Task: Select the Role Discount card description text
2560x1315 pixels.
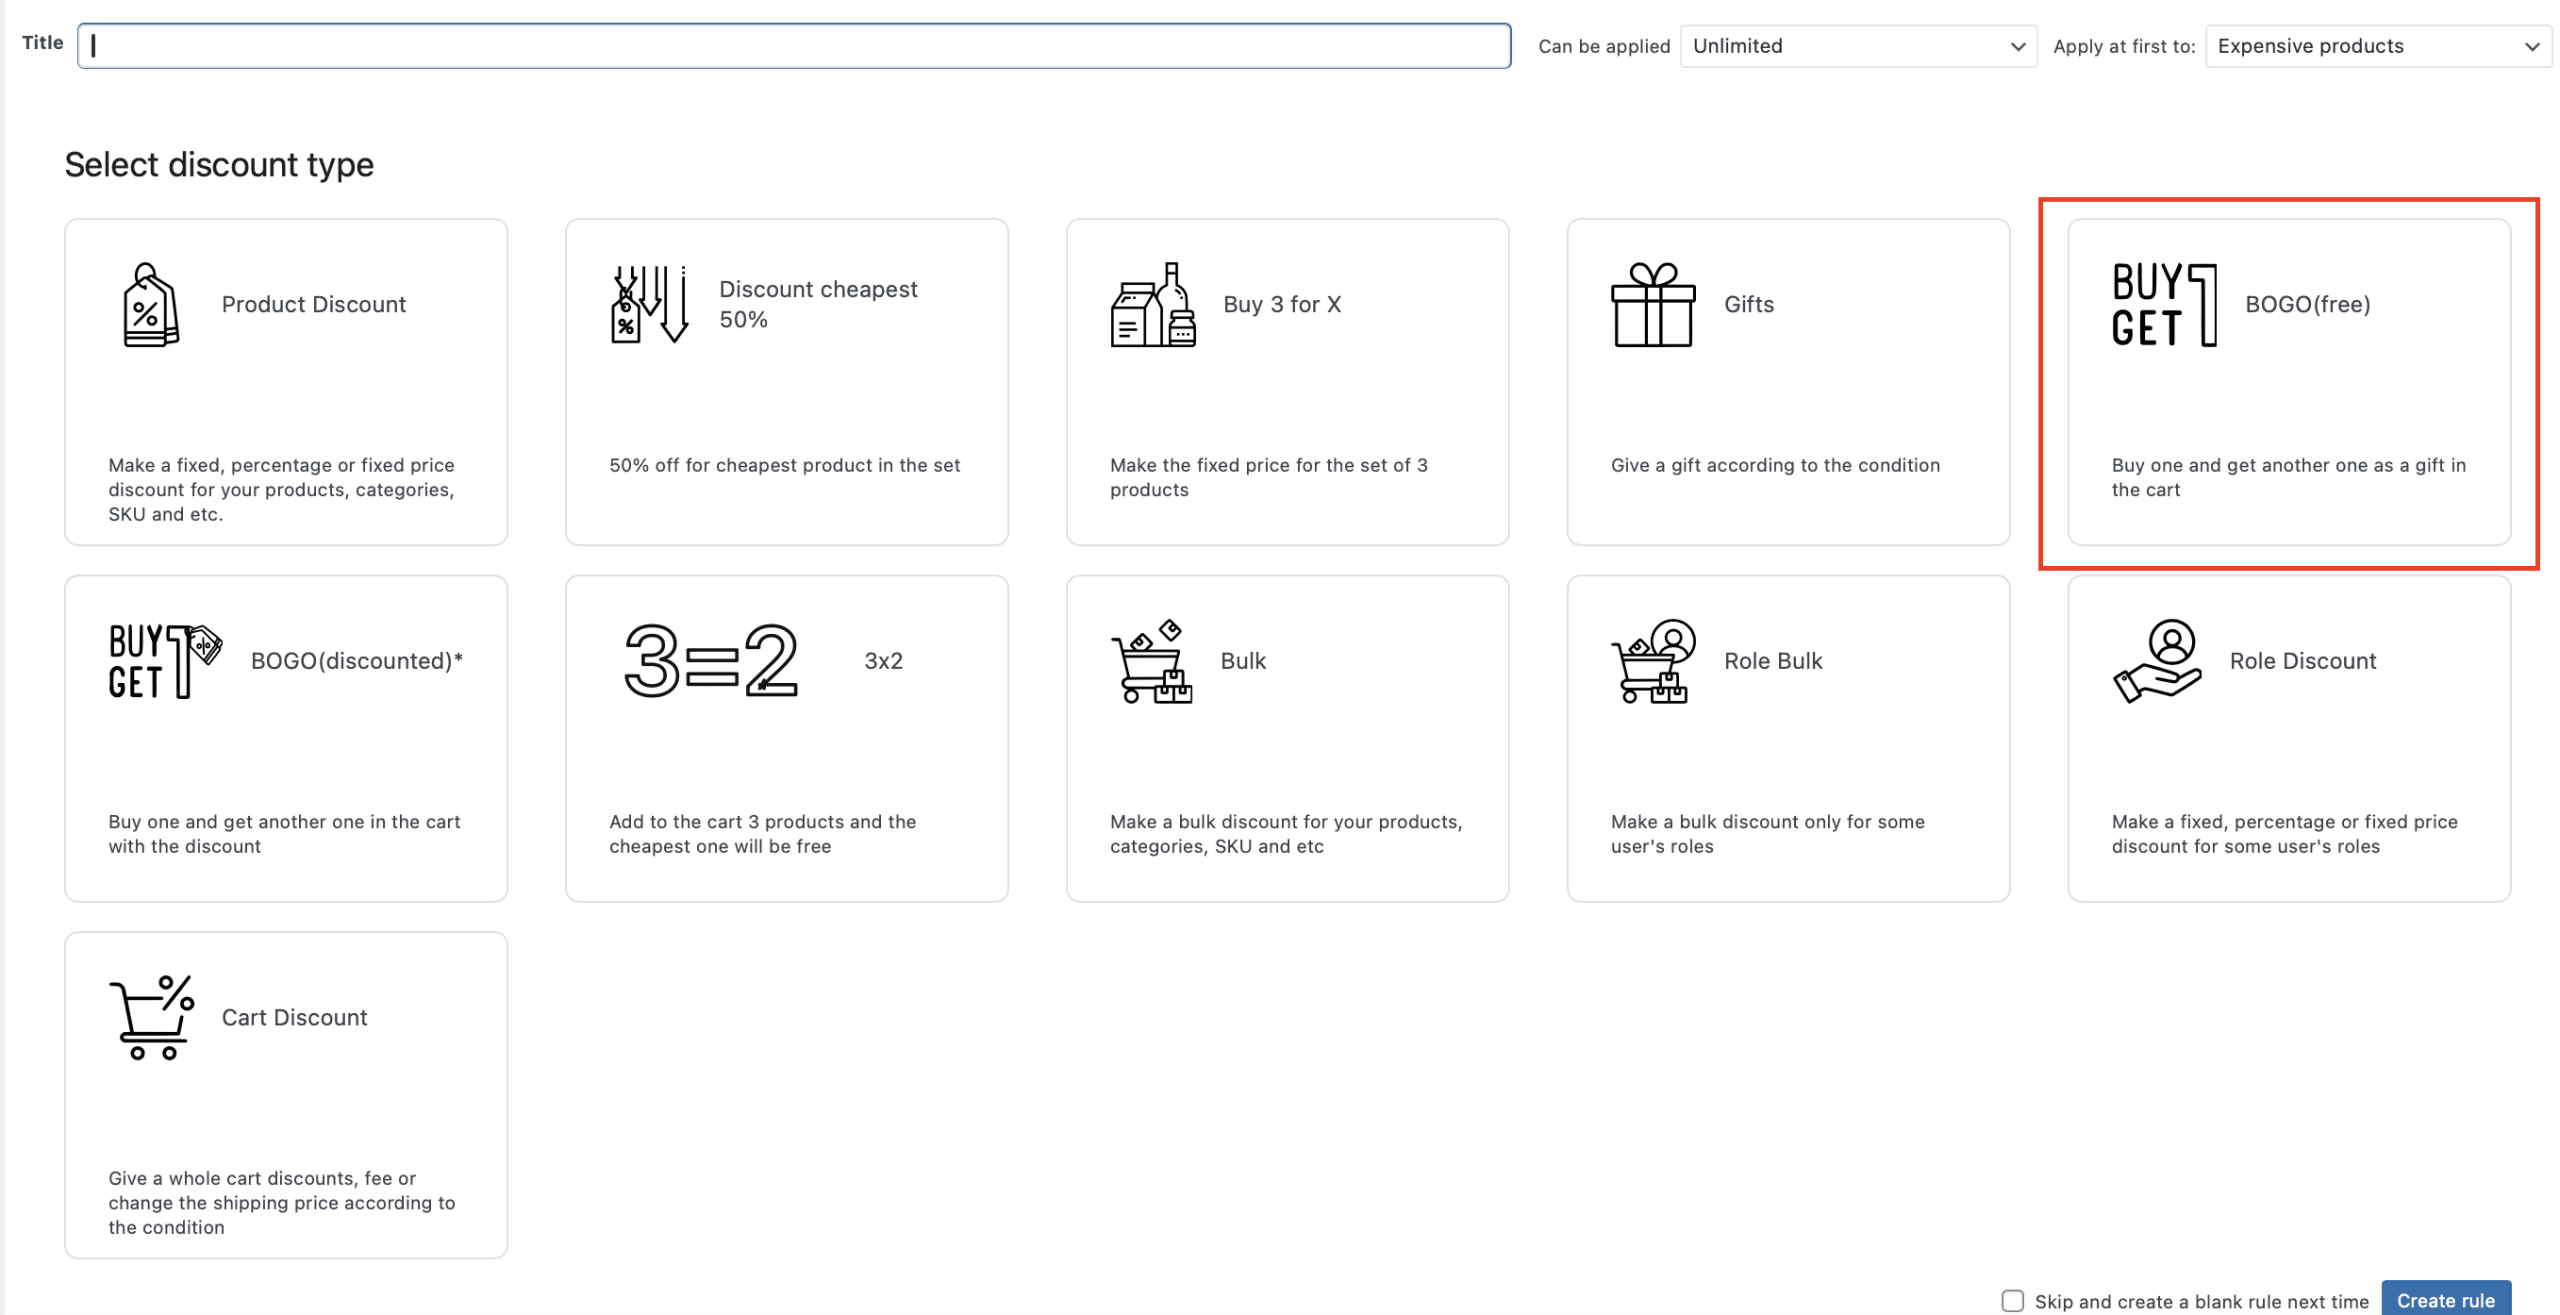Action: pyautogui.click(x=2283, y=834)
